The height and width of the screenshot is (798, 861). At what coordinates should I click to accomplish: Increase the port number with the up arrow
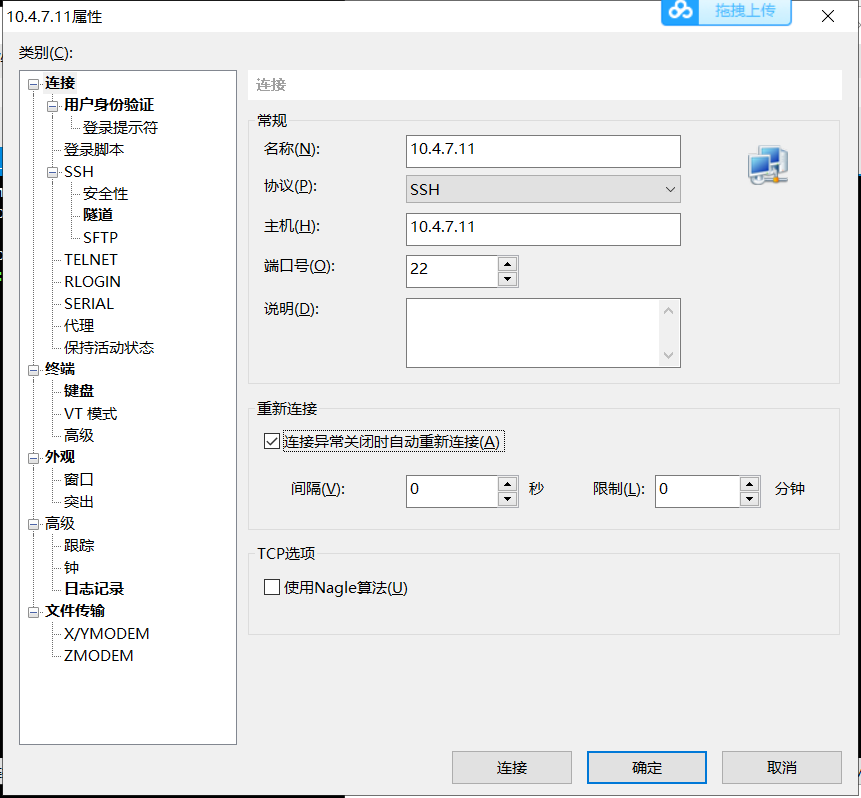[508, 264]
